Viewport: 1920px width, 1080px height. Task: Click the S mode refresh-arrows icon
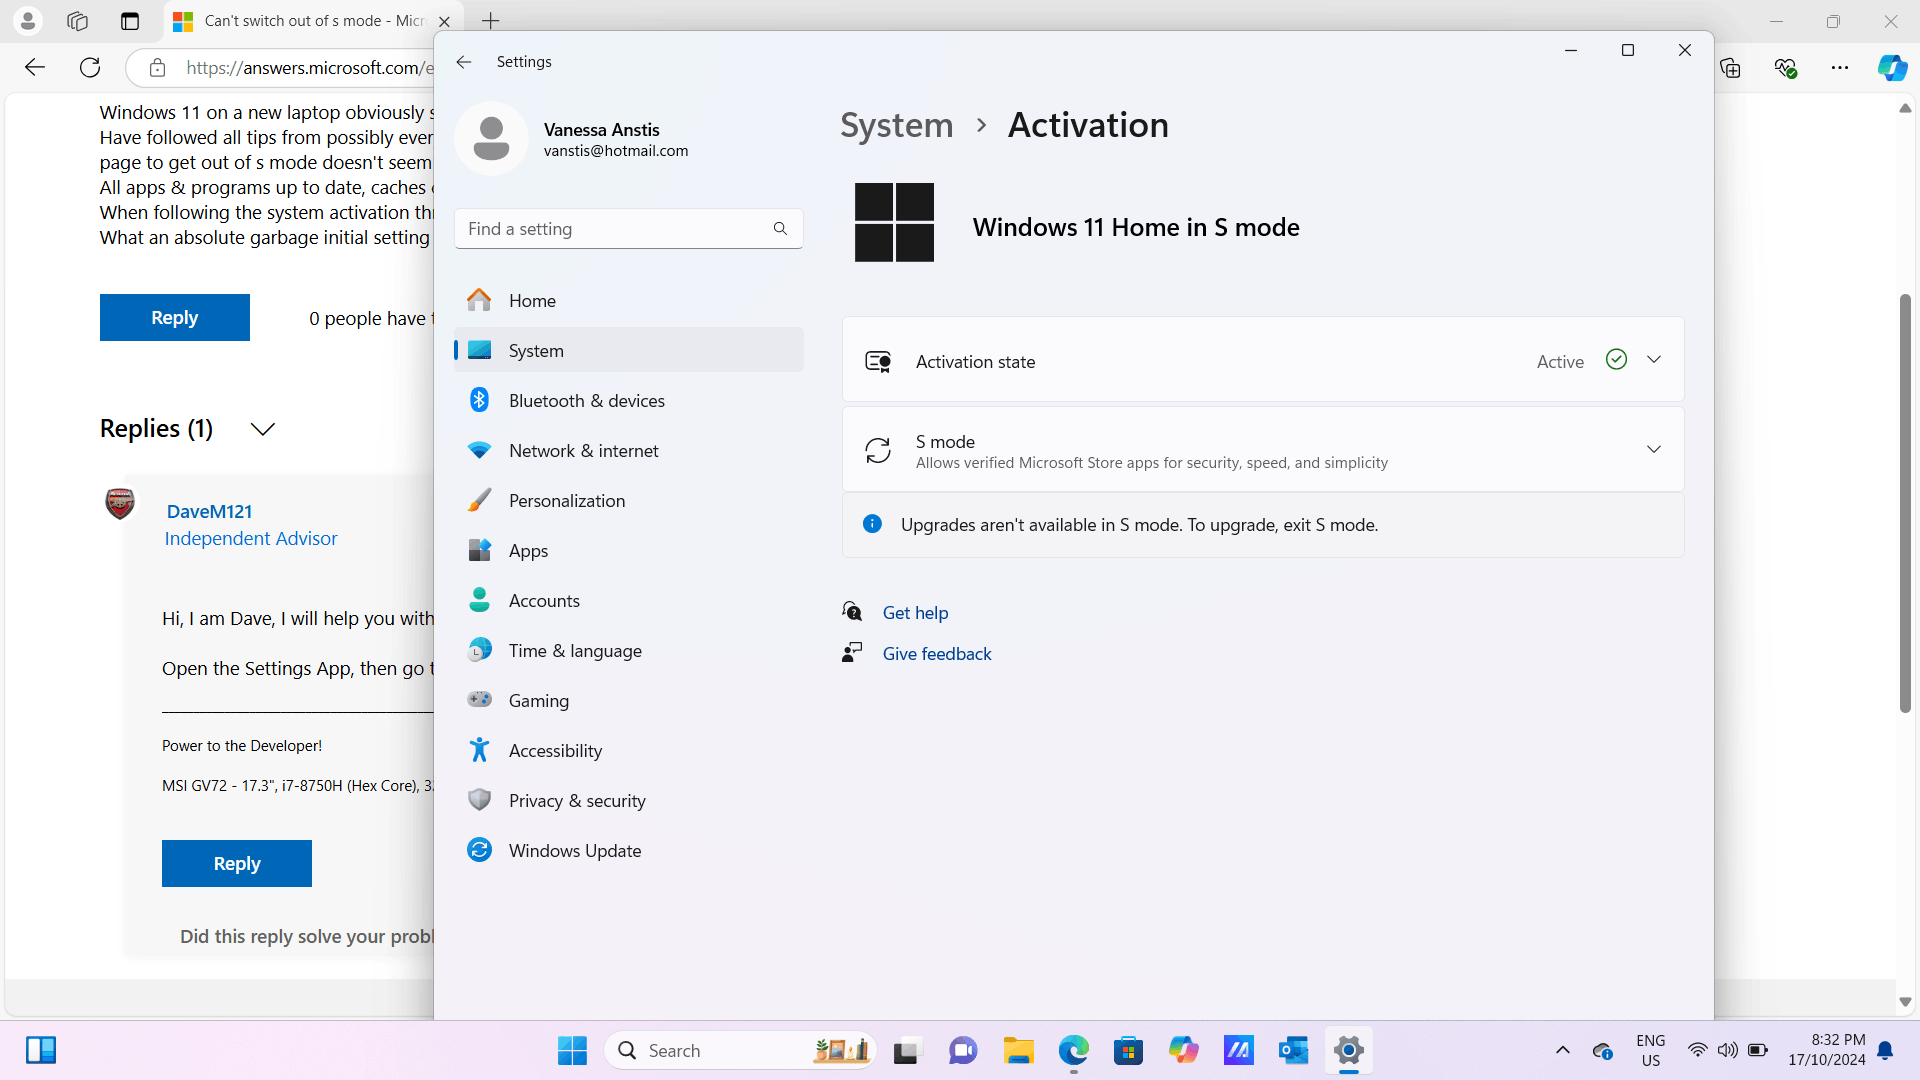click(878, 450)
